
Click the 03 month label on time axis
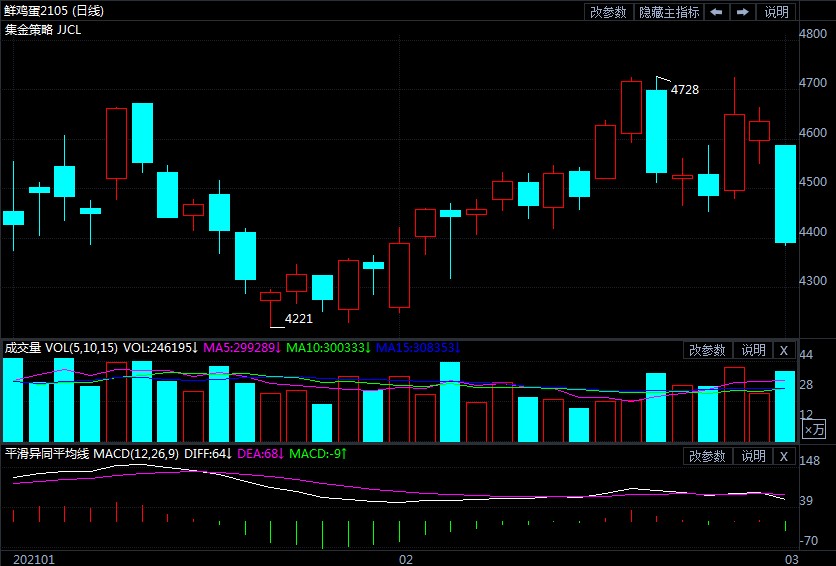[x=792, y=559]
